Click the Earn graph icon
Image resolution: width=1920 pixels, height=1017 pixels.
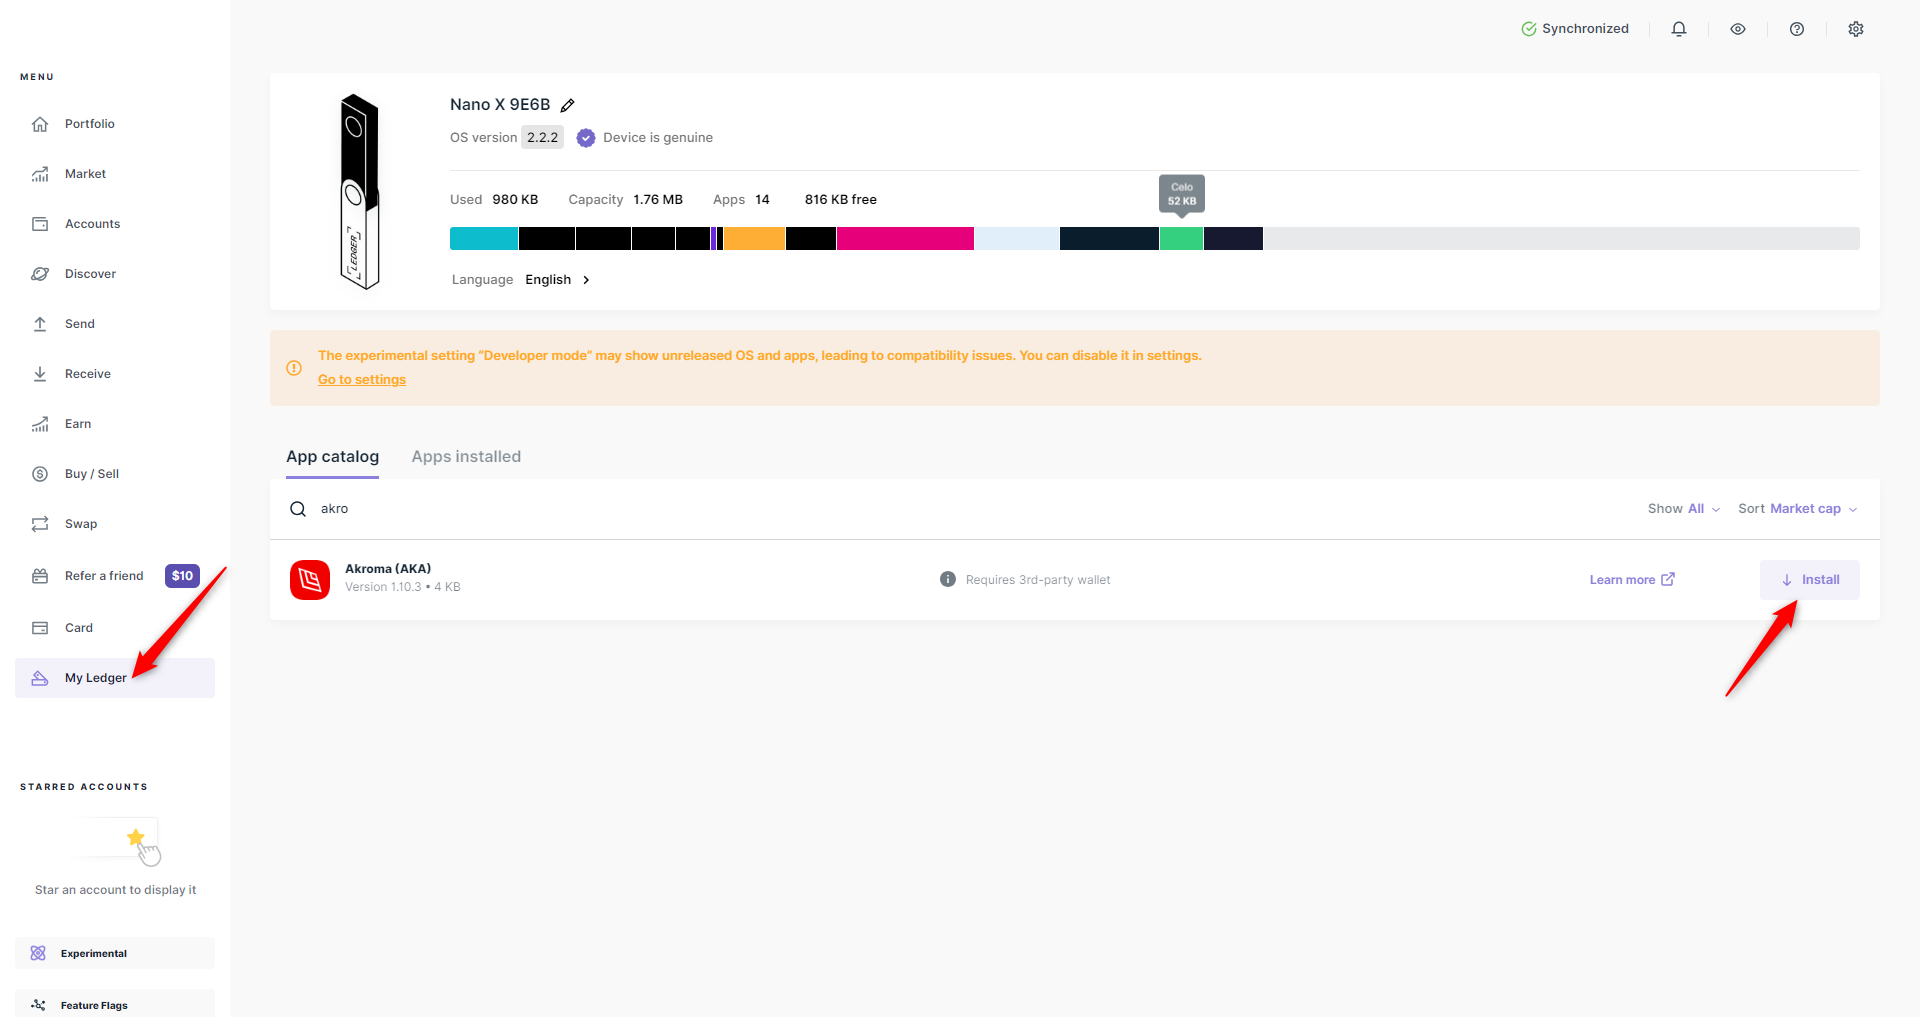click(40, 424)
